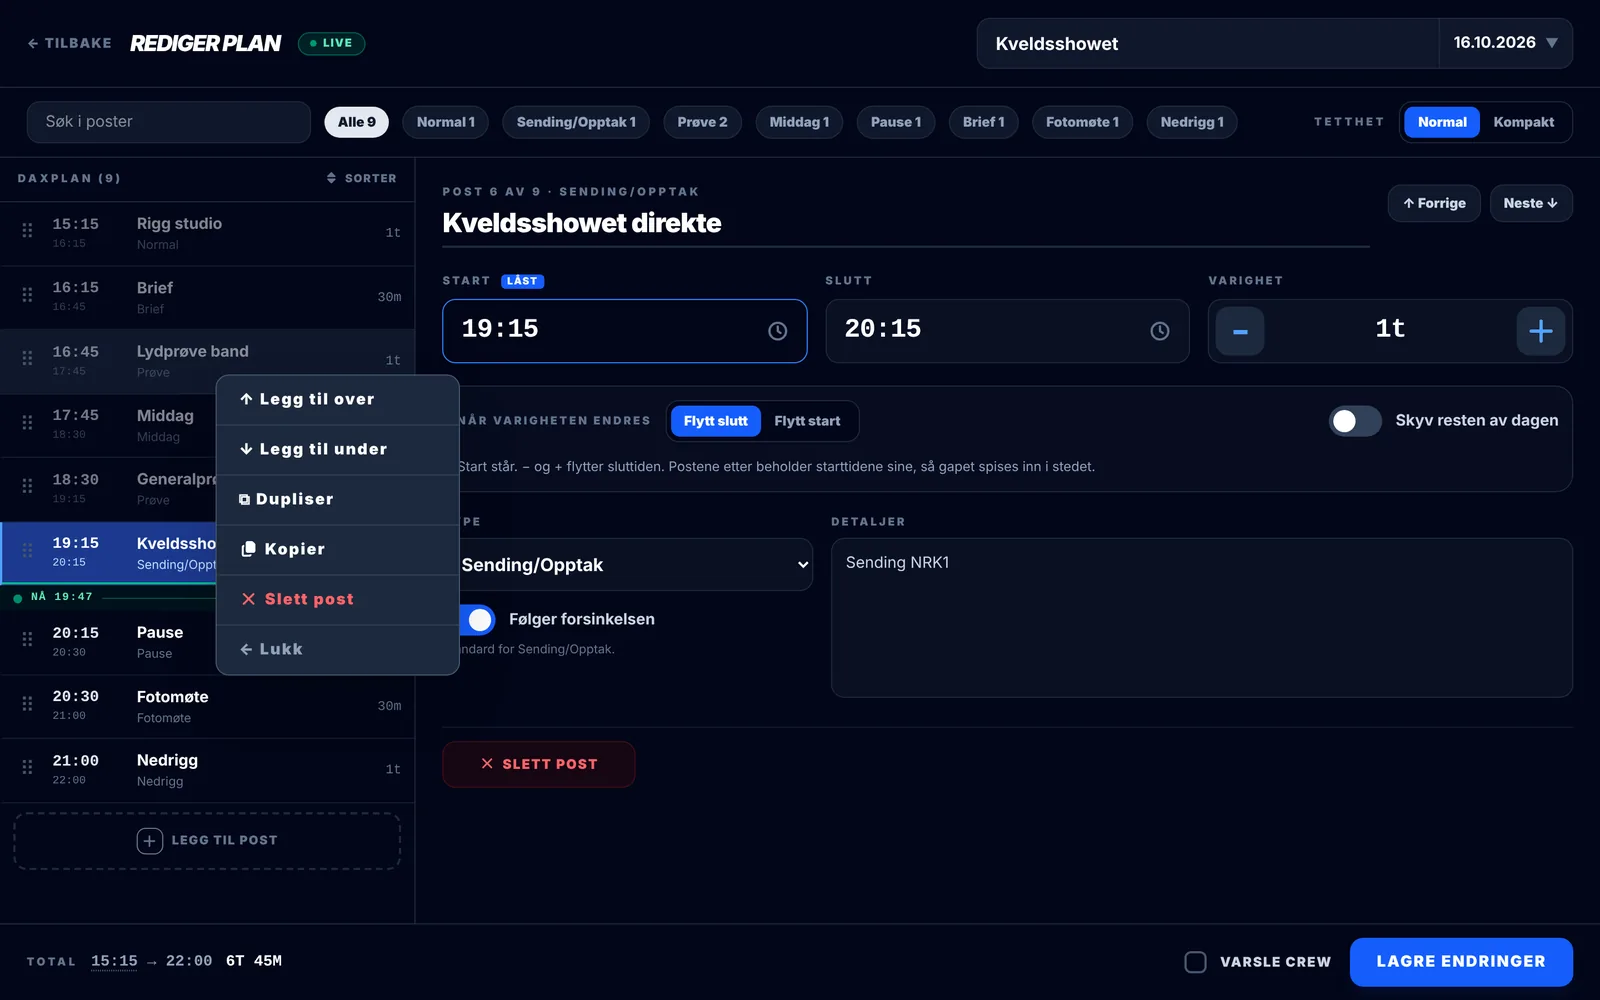Click the Detaljer text area
The image size is (1600, 1000).
(1202, 618)
